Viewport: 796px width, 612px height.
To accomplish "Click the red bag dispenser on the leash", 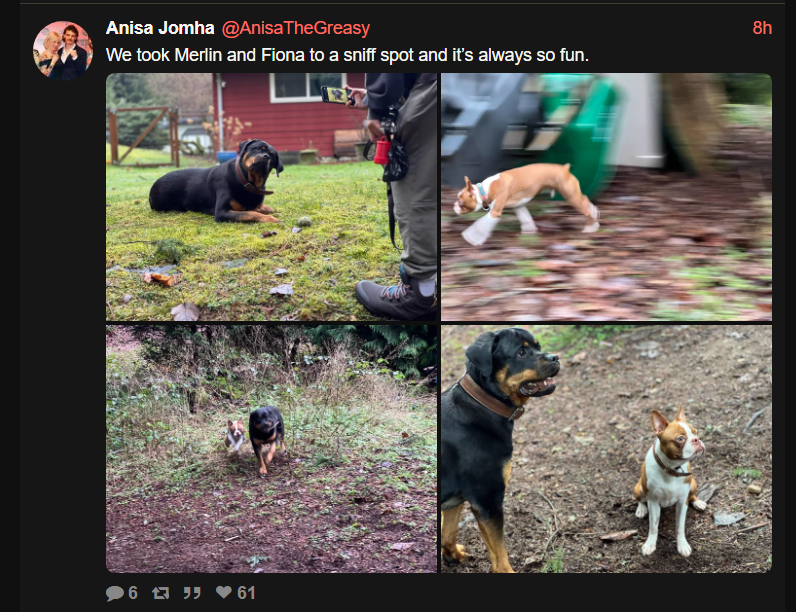I will (x=381, y=151).
